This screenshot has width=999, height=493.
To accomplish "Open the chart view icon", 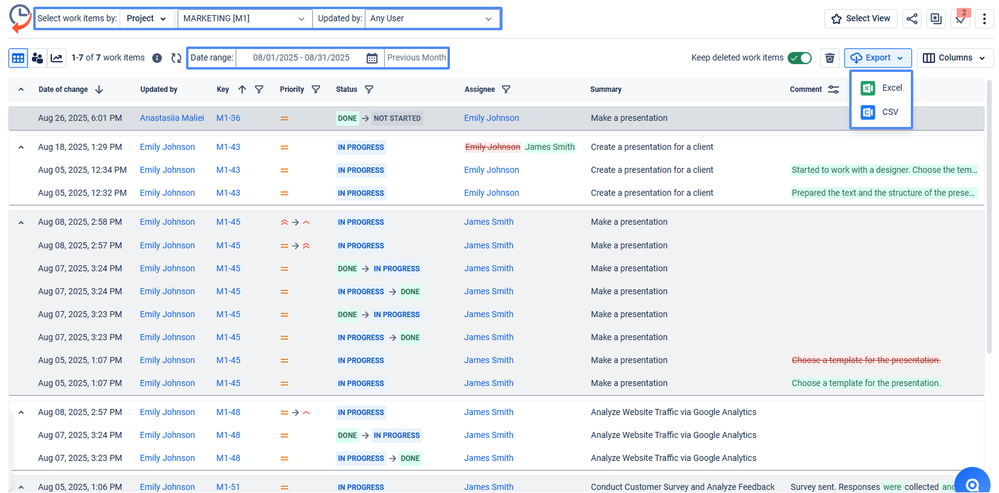I will click(x=56, y=58).
